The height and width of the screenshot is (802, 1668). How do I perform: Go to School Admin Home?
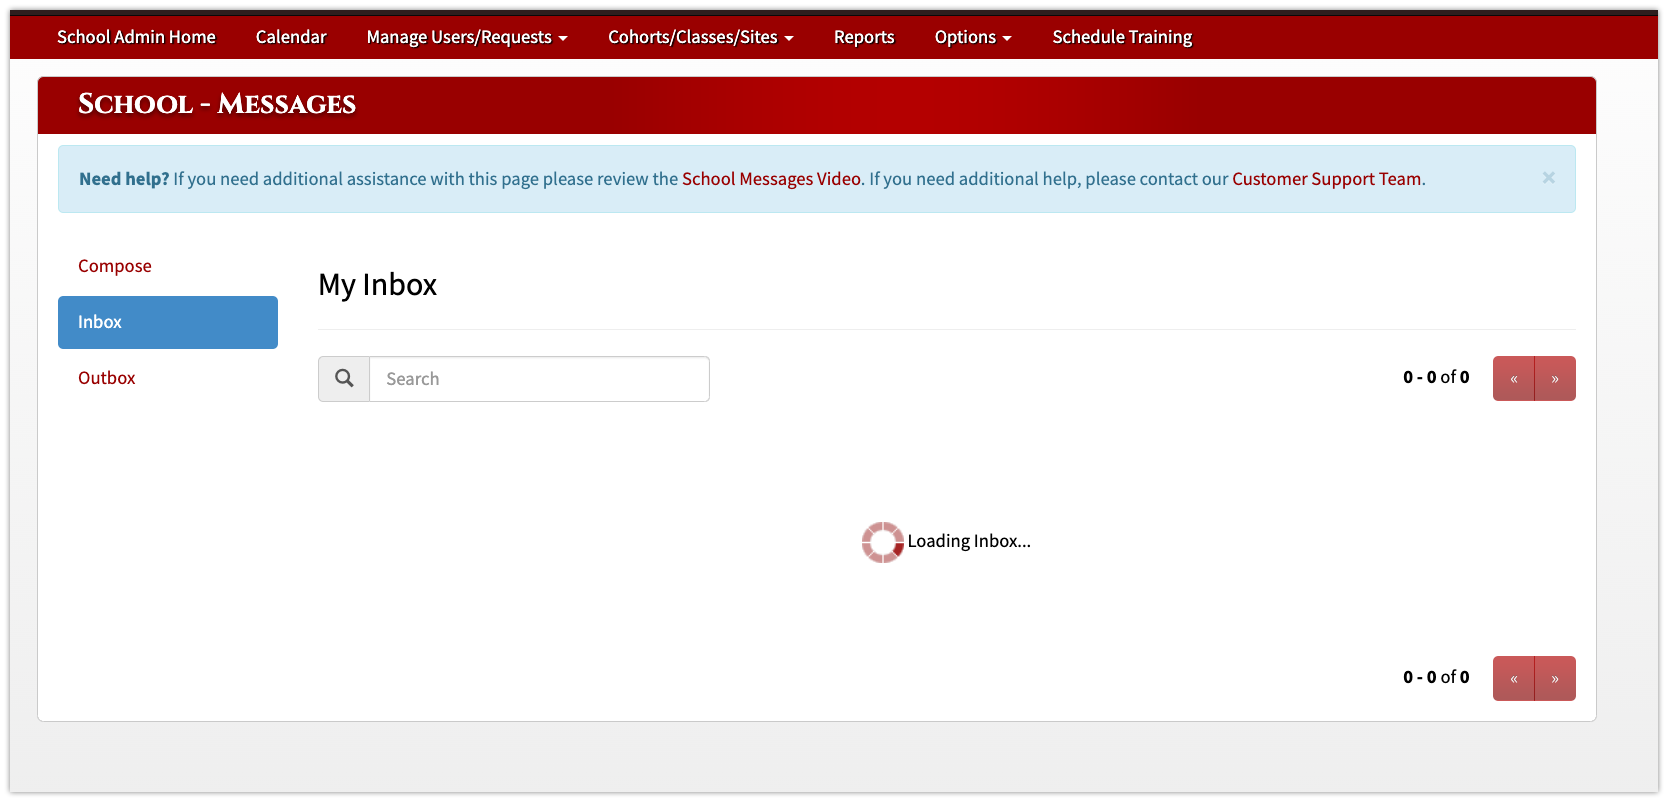[x=136, y=37]
